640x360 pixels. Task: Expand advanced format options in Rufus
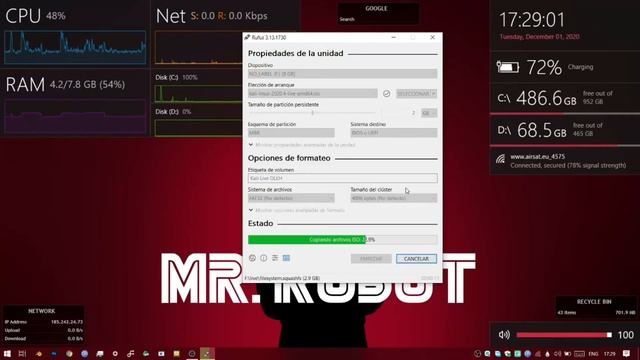[297, 210]
